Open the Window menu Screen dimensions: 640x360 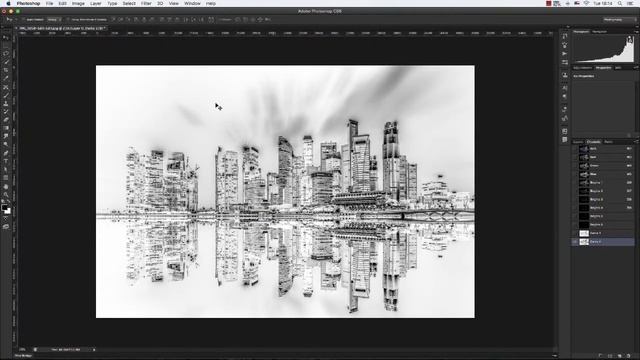(x=192, y=3)
